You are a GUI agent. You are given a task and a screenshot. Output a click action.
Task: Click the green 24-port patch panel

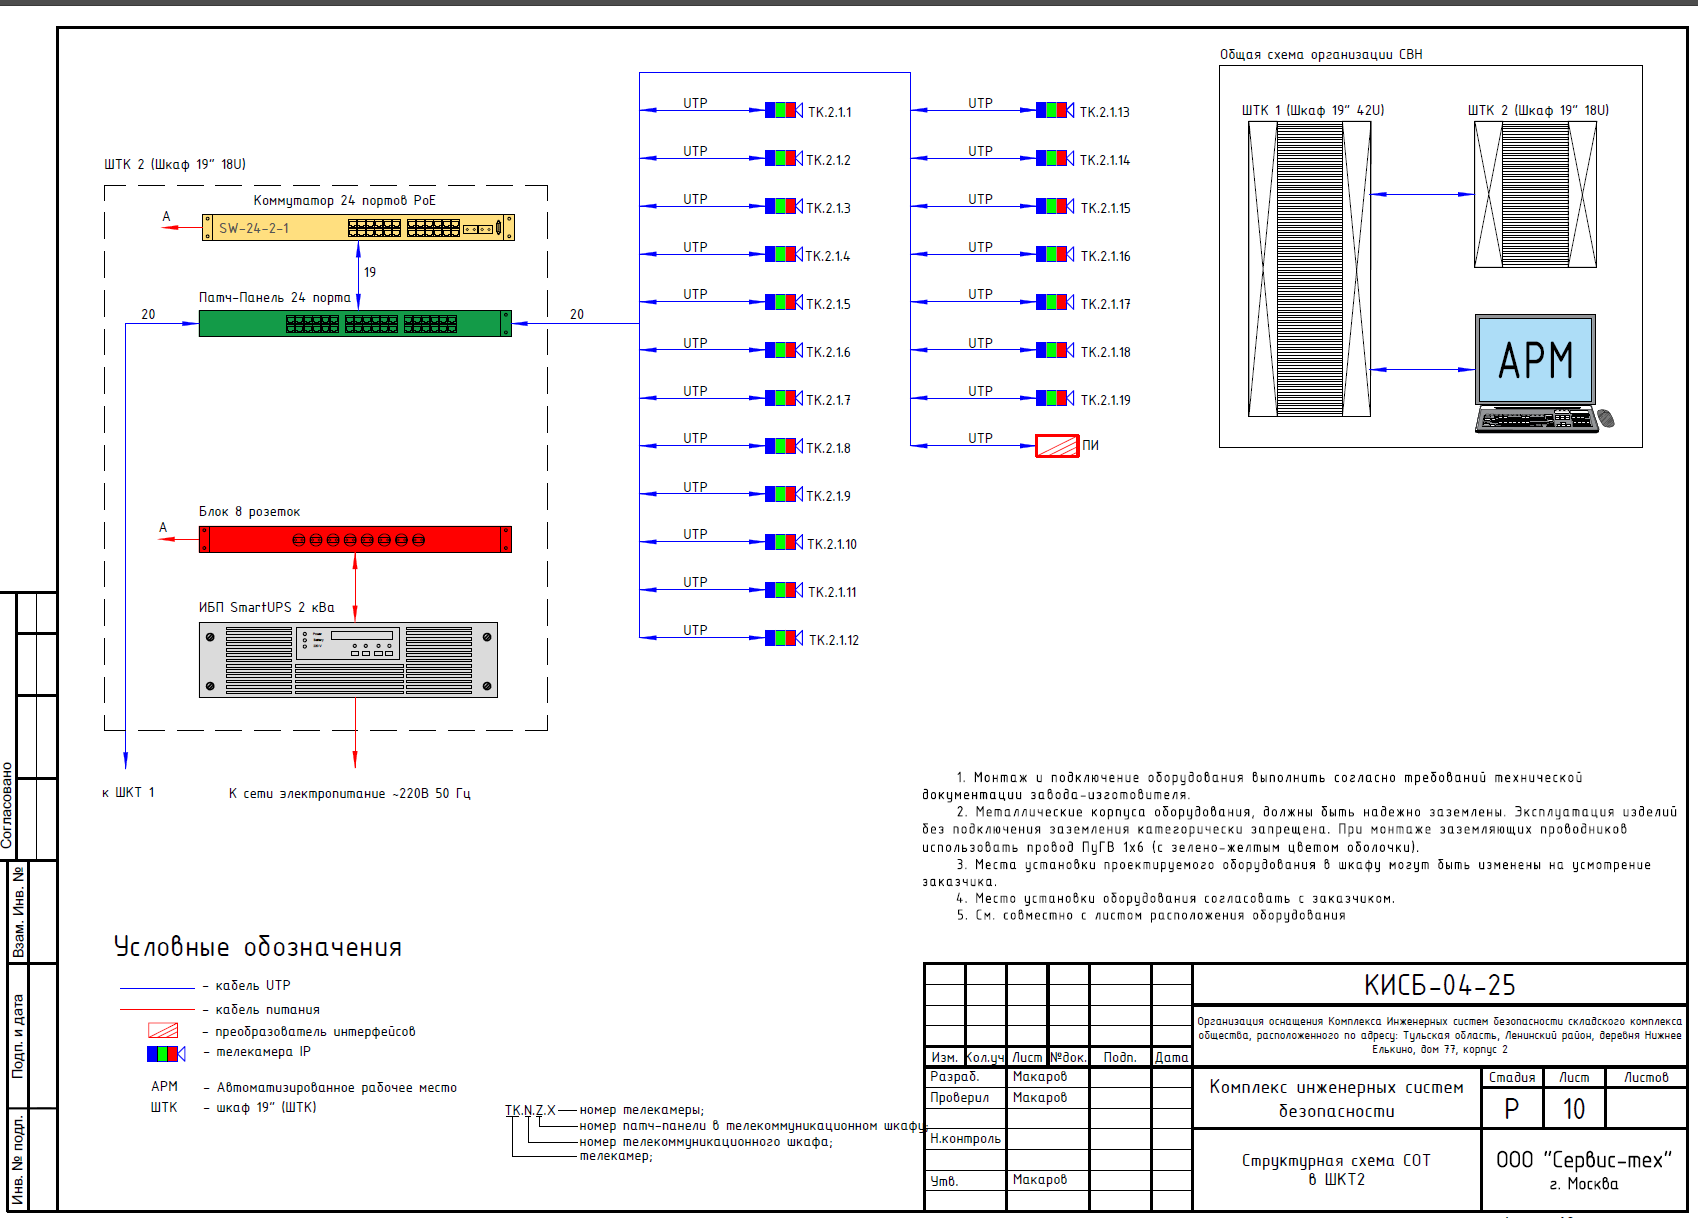(x=355, y=323)
